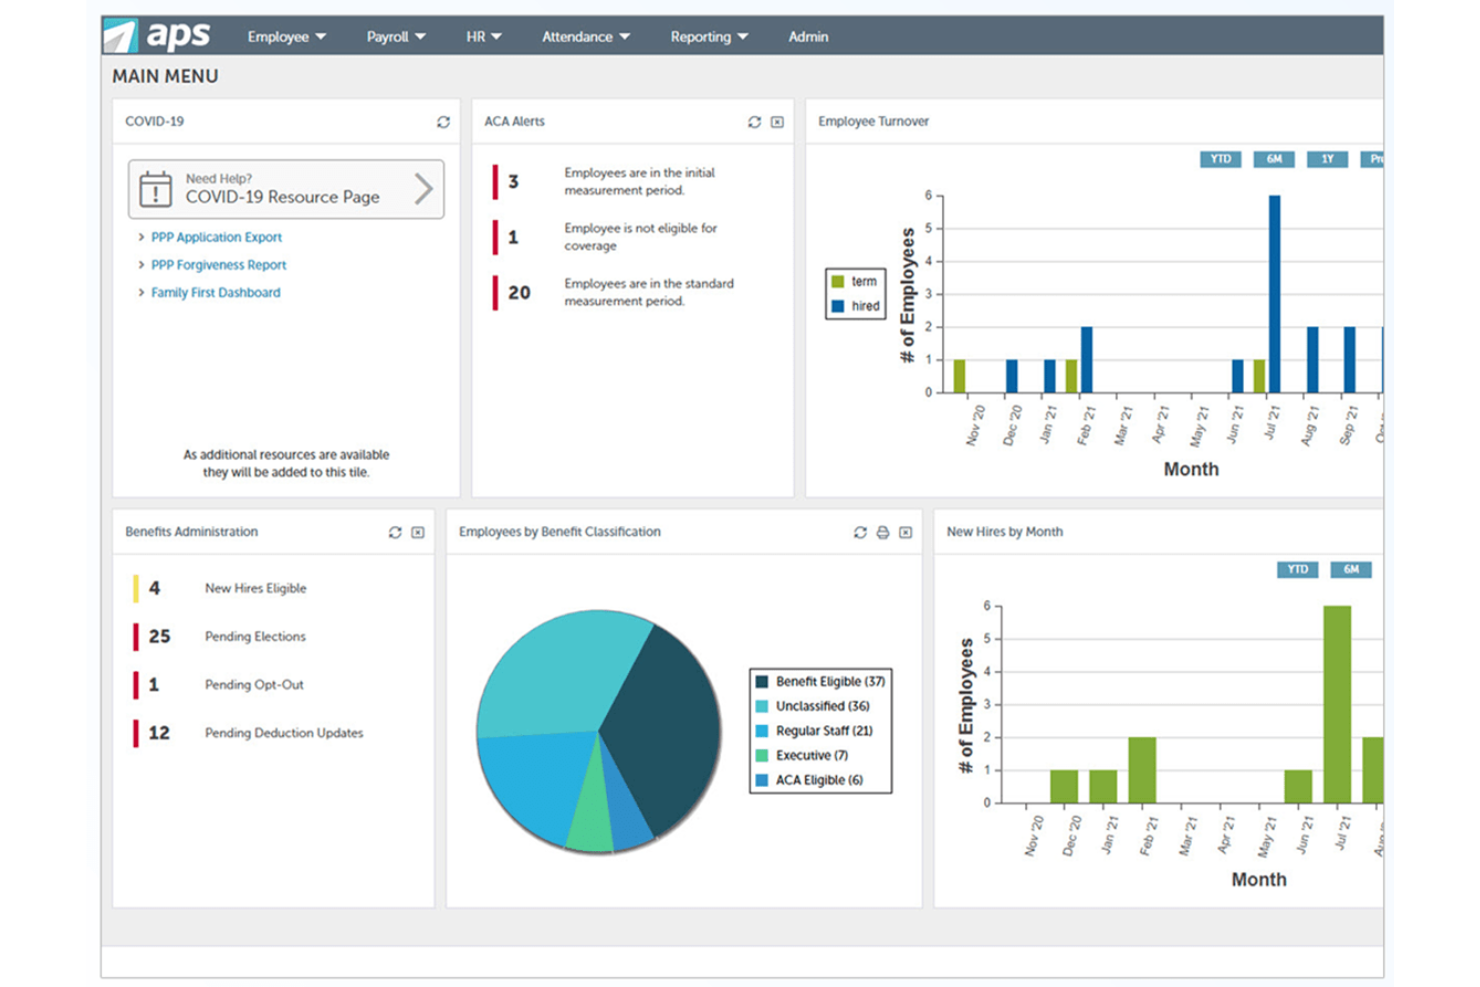This screenshot has width=1480, height=987.
Task: Follow the PPP Forgiveness Report link
Action: (x=218, y=264)
